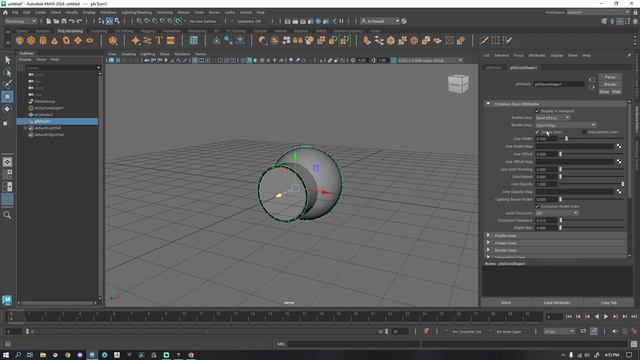This screenshot has width=640, height=360.
Task: Toggle Display In Viewport checkbox
Action: point(538,111)
